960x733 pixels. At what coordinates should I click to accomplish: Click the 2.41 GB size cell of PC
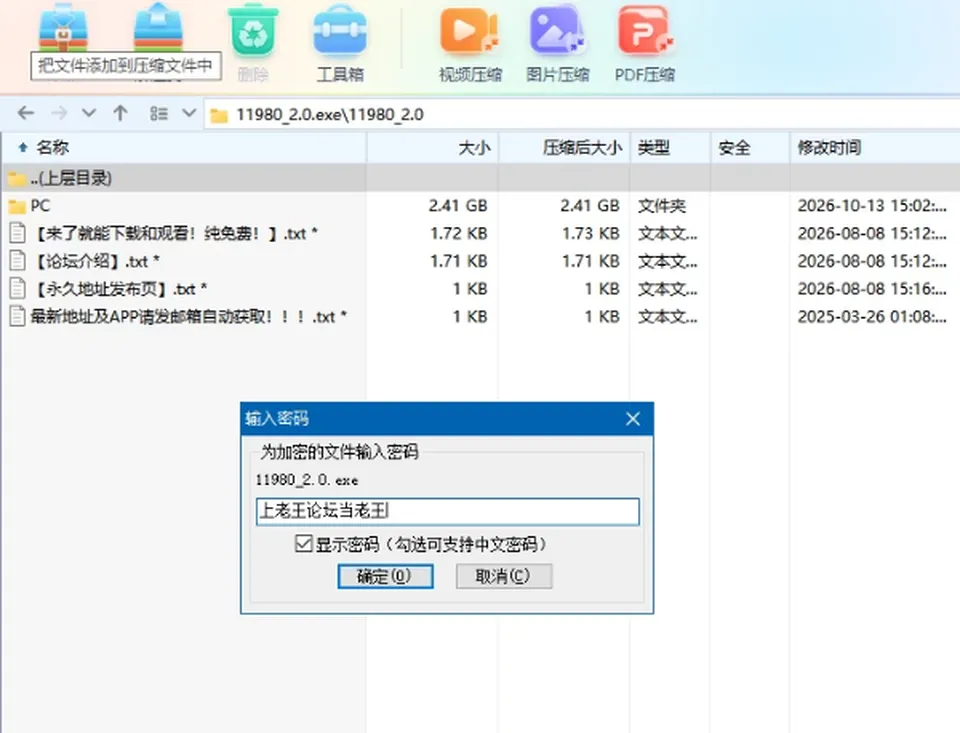click(x=458, y=206)
